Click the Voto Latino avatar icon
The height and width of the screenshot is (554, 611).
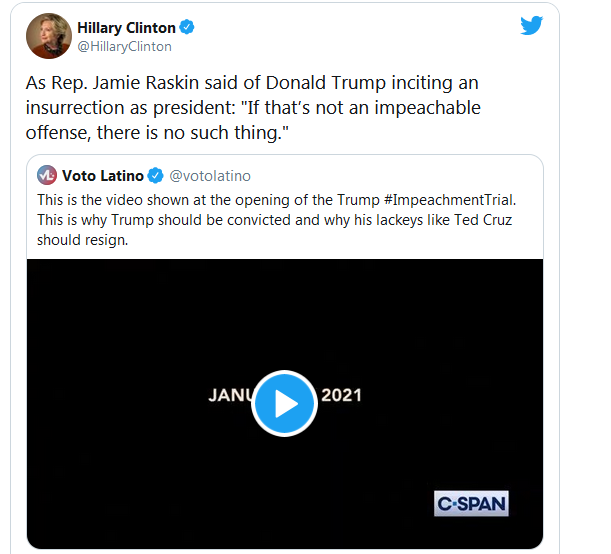47,176
